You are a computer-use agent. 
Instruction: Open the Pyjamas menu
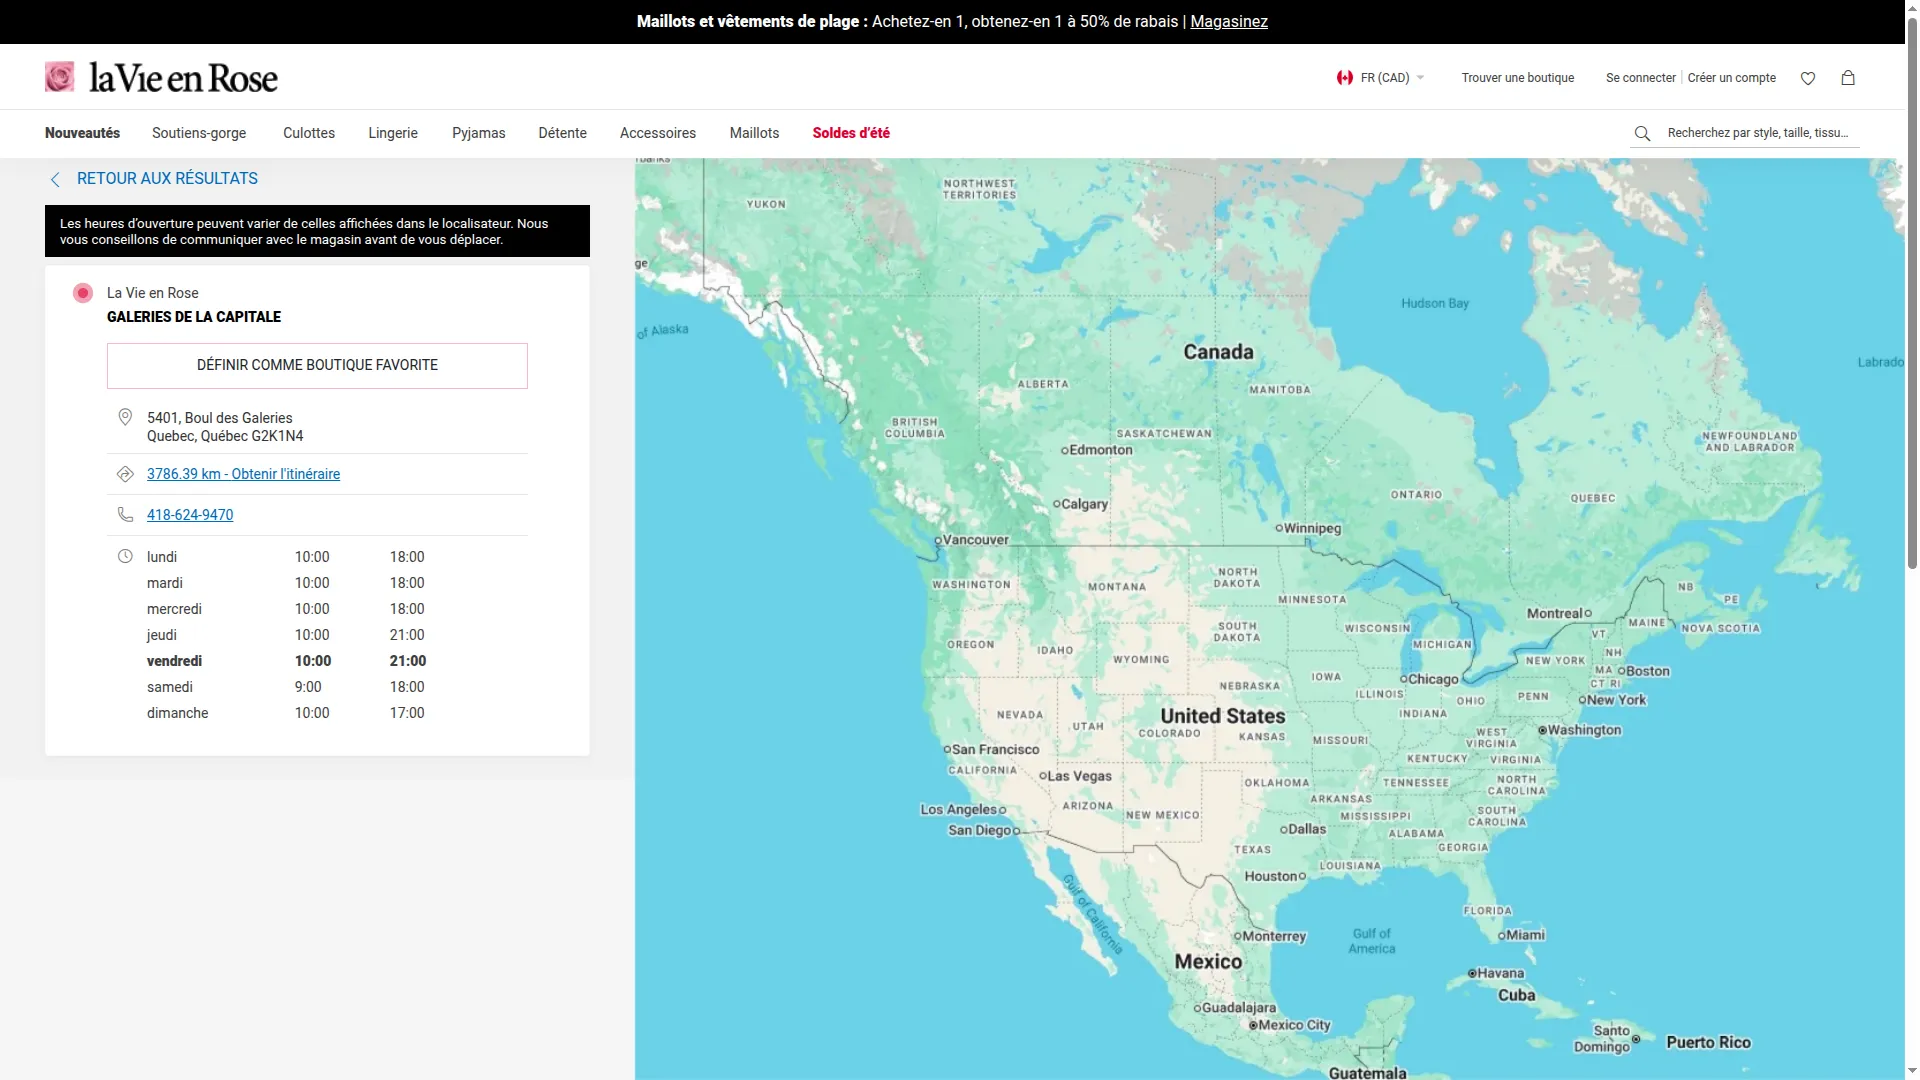478,133
